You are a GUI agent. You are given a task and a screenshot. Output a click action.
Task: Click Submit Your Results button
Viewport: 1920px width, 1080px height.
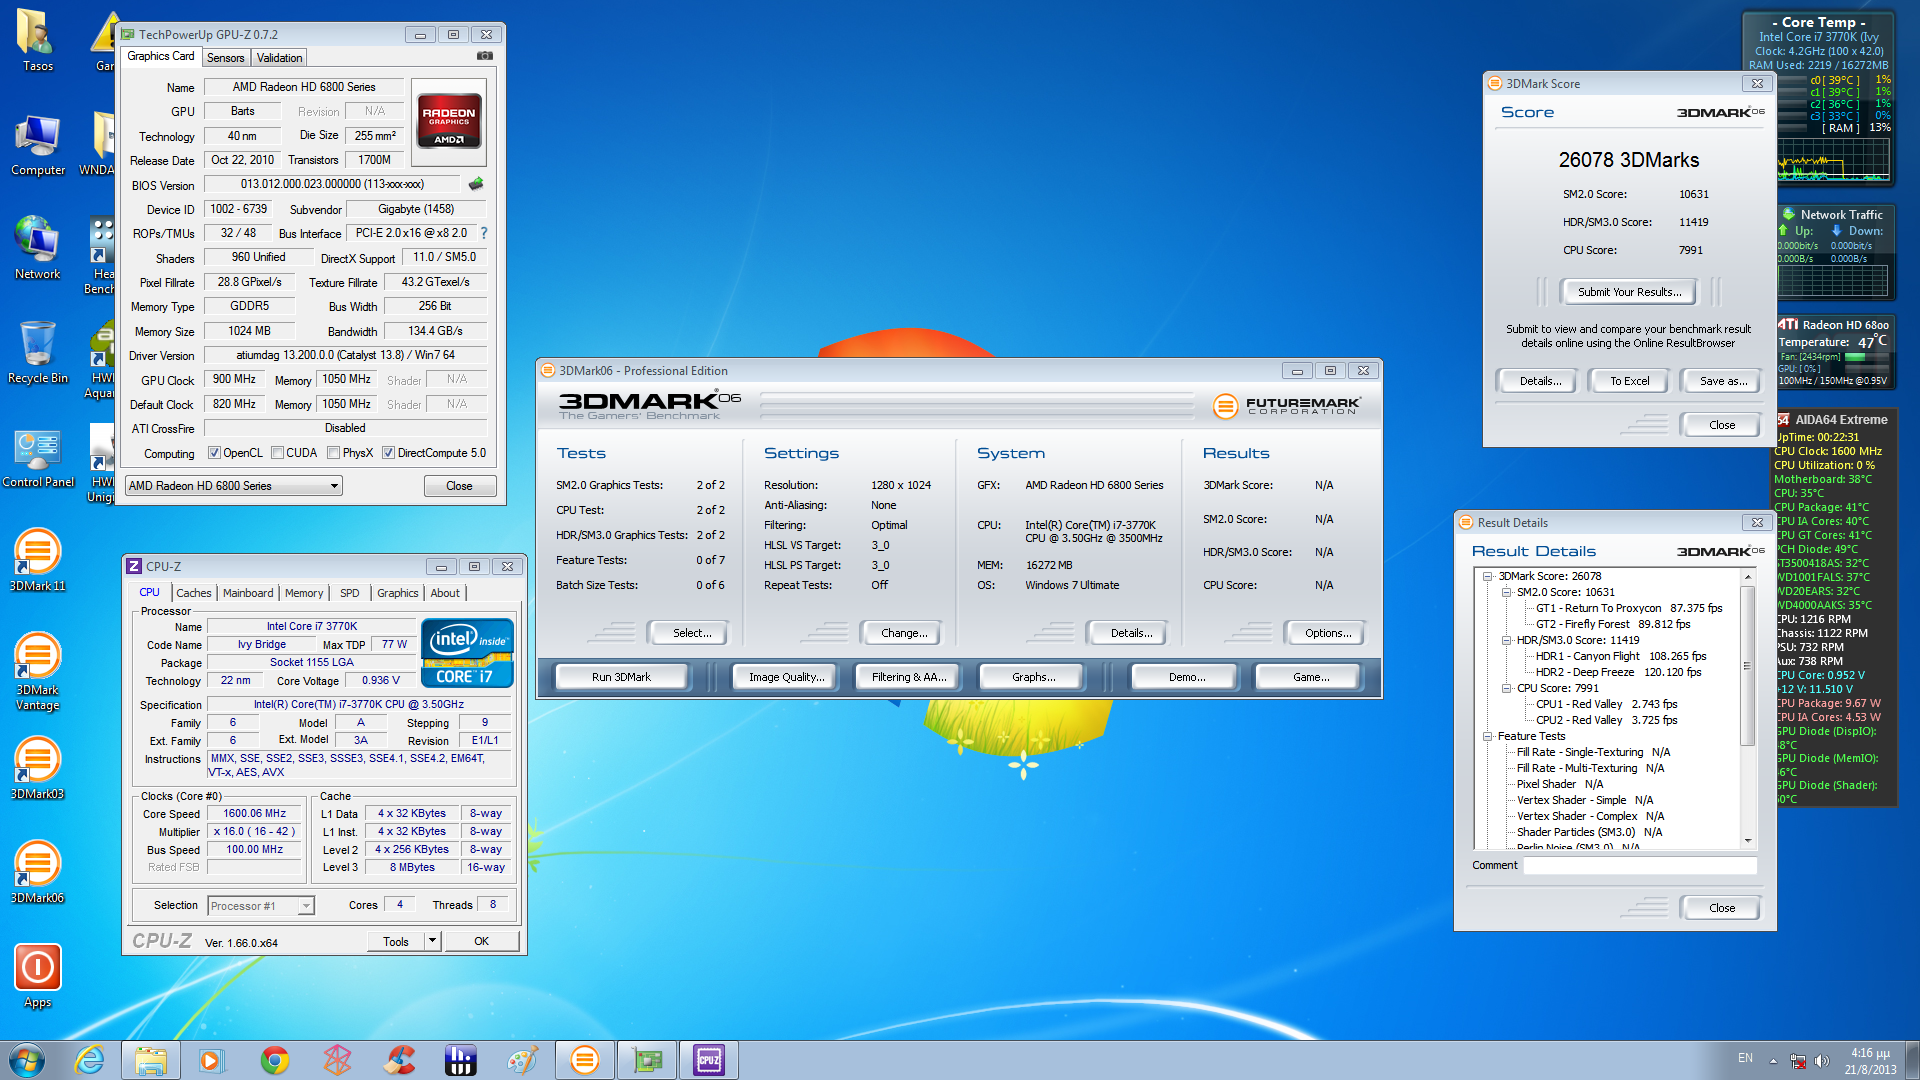1629,292
